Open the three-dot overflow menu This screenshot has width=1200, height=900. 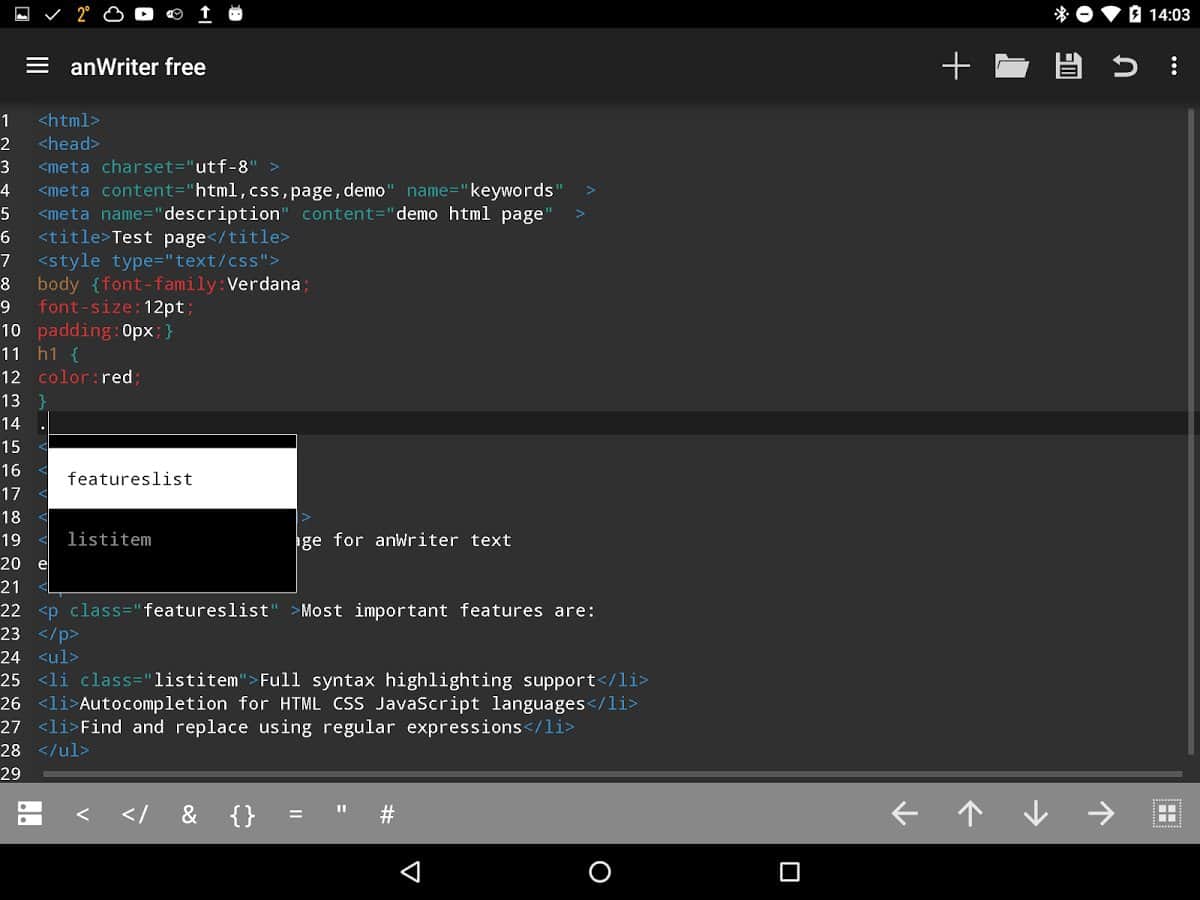pyautogui.click(x=1173, y=67)
